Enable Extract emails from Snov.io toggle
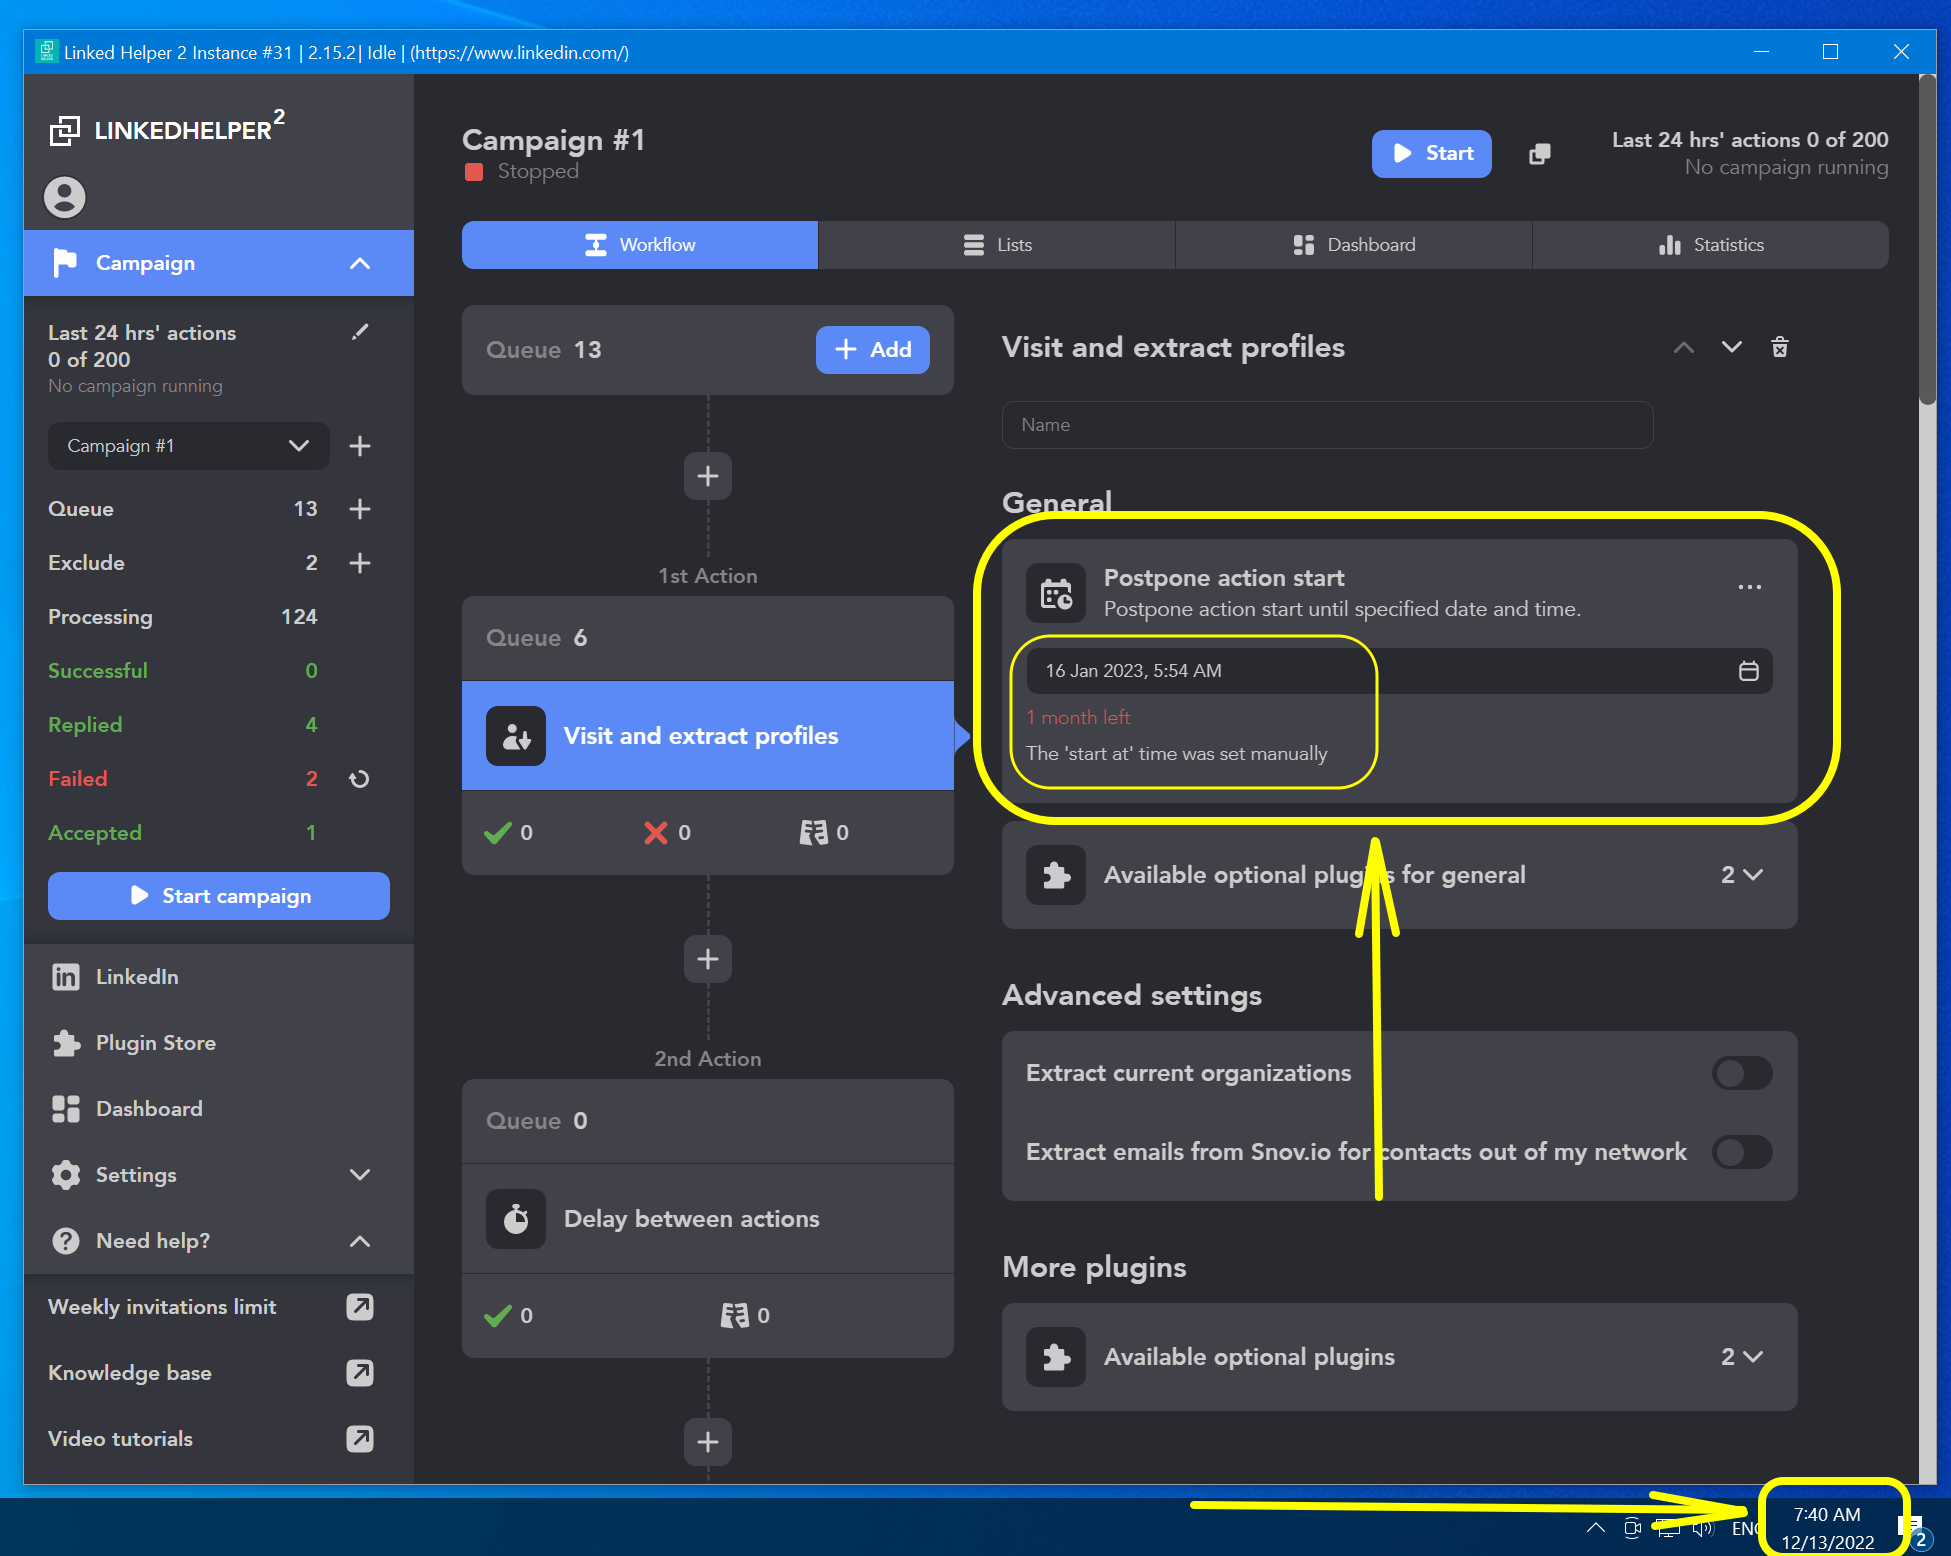The height and width of the screenshot is (1556, 1951). point(1742,1152)
